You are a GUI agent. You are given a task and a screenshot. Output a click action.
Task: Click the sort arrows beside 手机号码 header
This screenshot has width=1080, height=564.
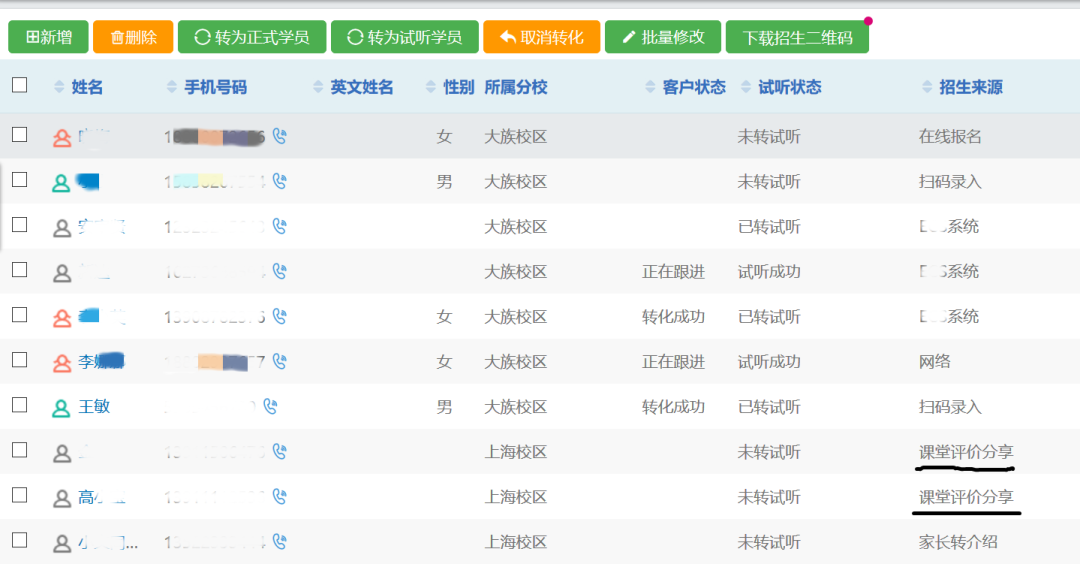tap(172, 88)
